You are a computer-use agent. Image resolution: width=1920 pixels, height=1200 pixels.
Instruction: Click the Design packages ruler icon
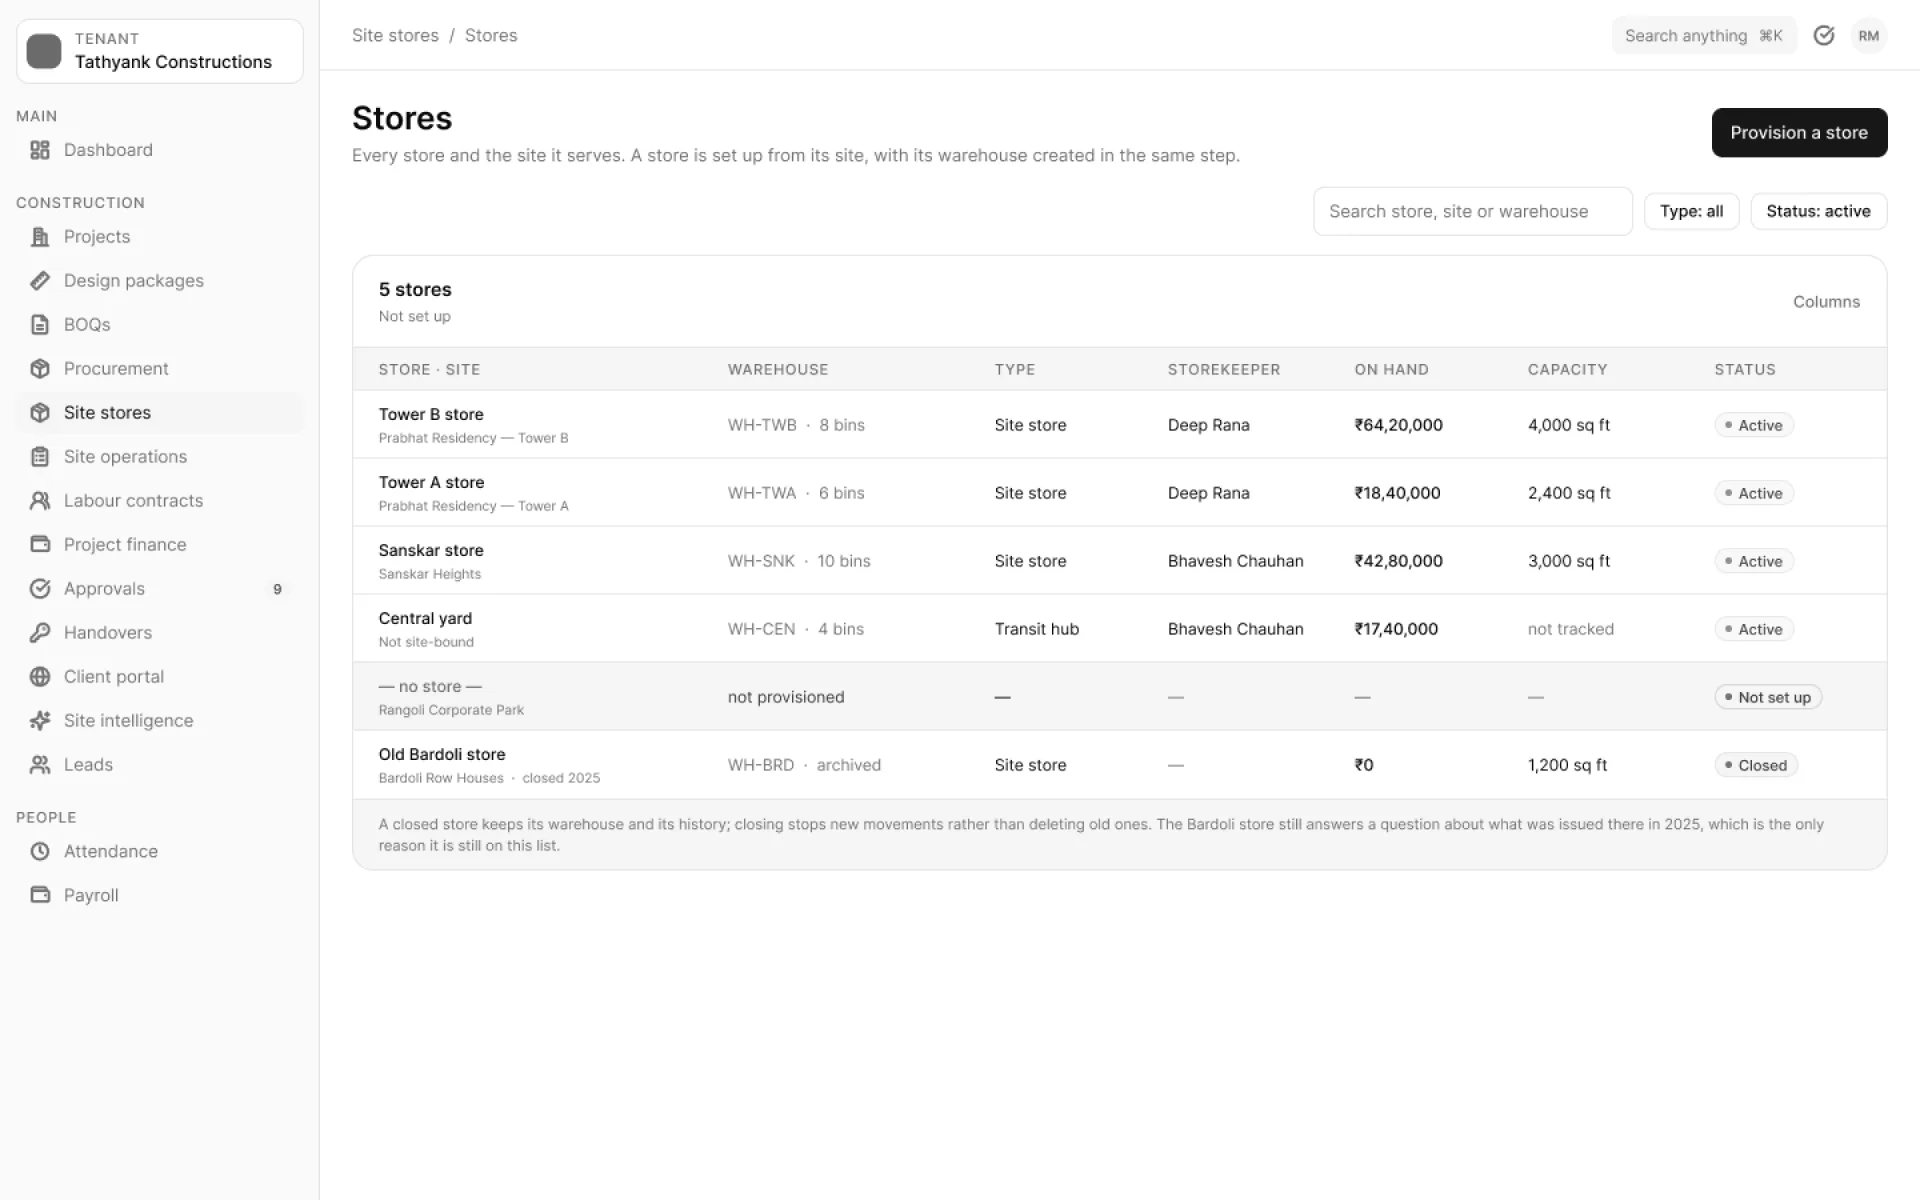(40, 281)
